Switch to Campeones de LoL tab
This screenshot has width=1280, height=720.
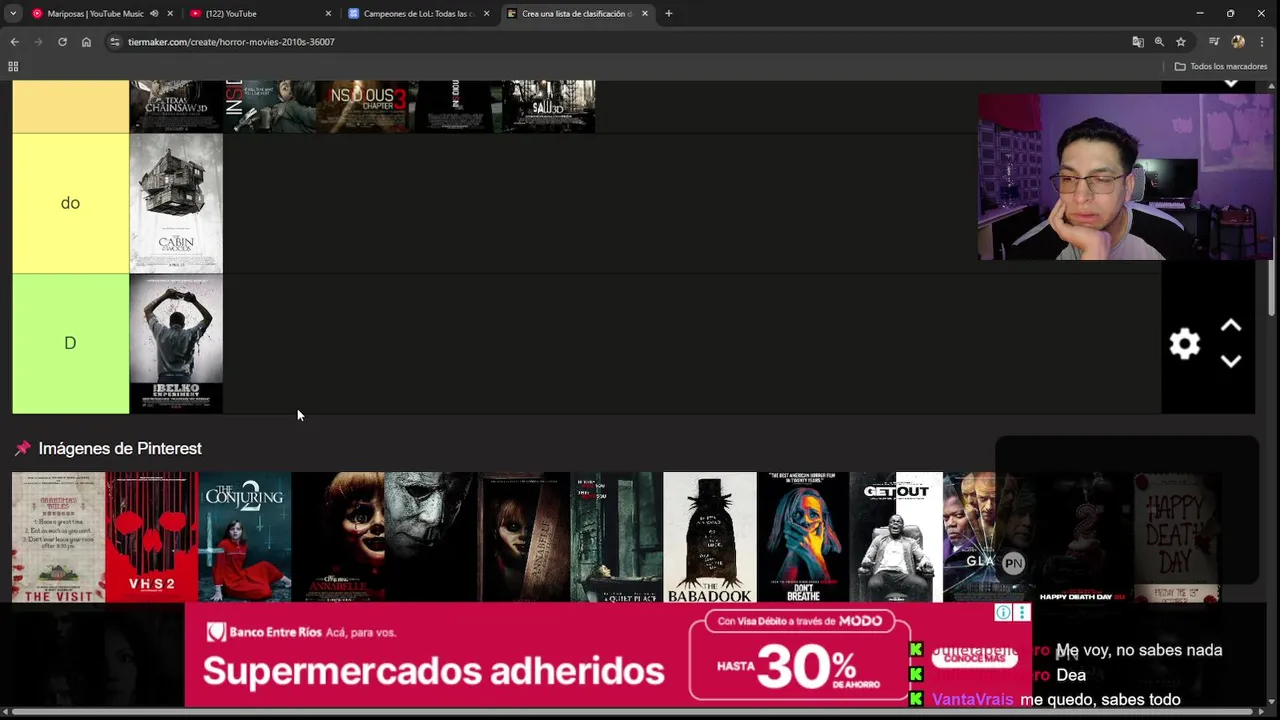point(418,14)
